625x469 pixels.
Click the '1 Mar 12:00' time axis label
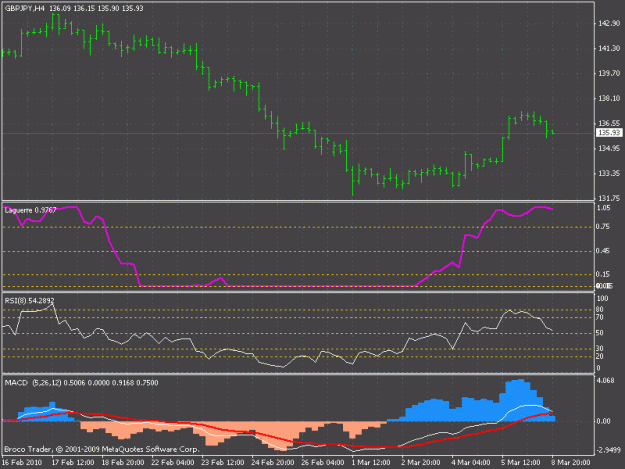click(371, 463)
